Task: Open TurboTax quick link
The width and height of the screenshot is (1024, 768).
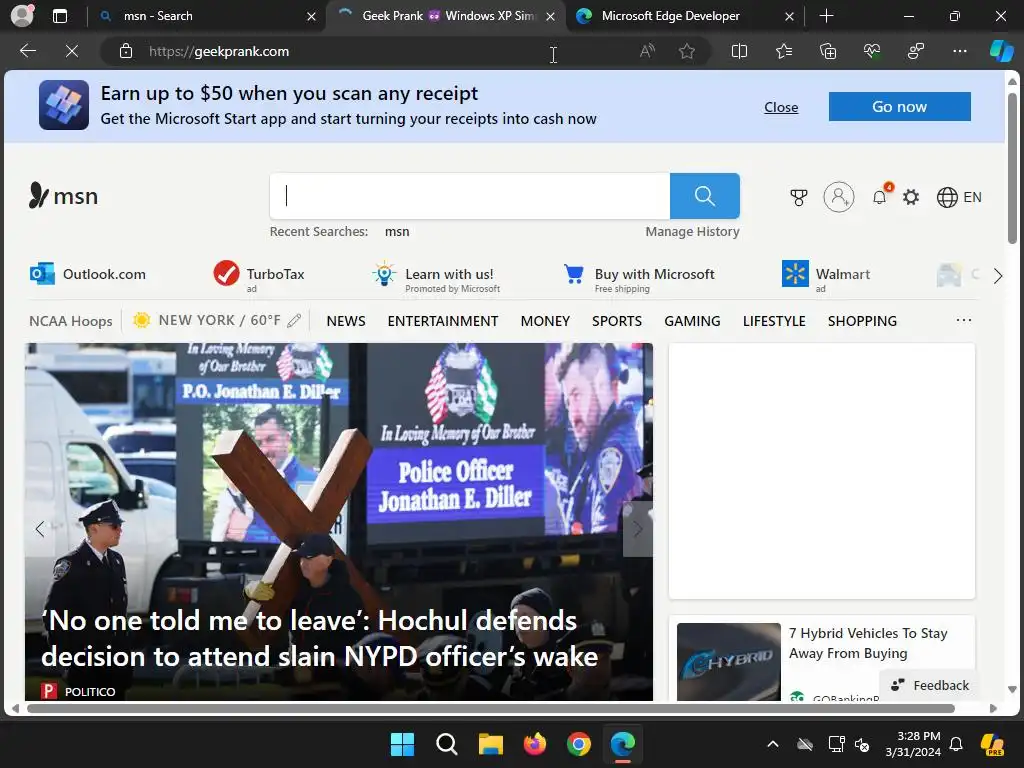Action: point(259,275)
